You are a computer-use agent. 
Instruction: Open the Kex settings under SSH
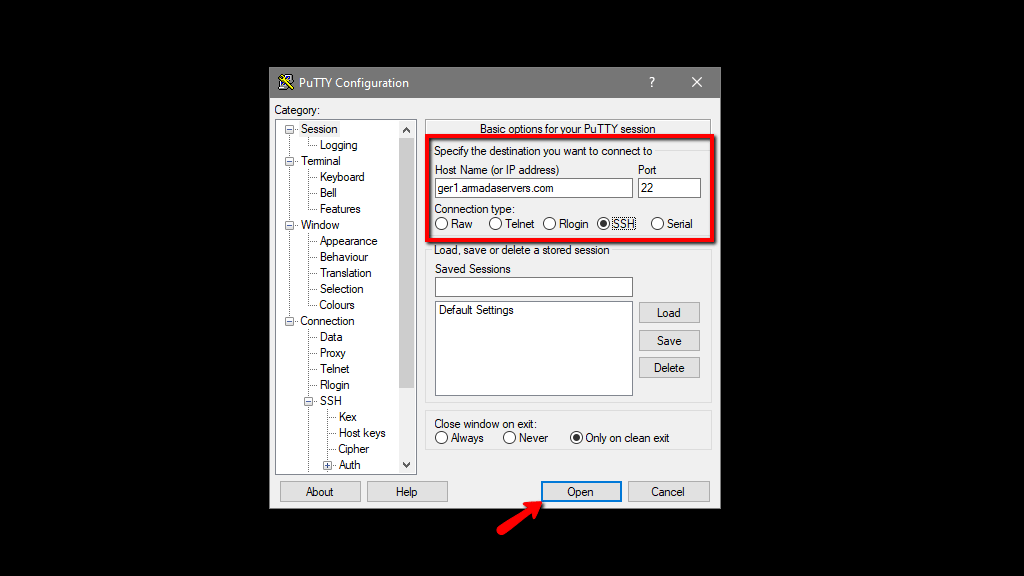click(x=347, y=416)
